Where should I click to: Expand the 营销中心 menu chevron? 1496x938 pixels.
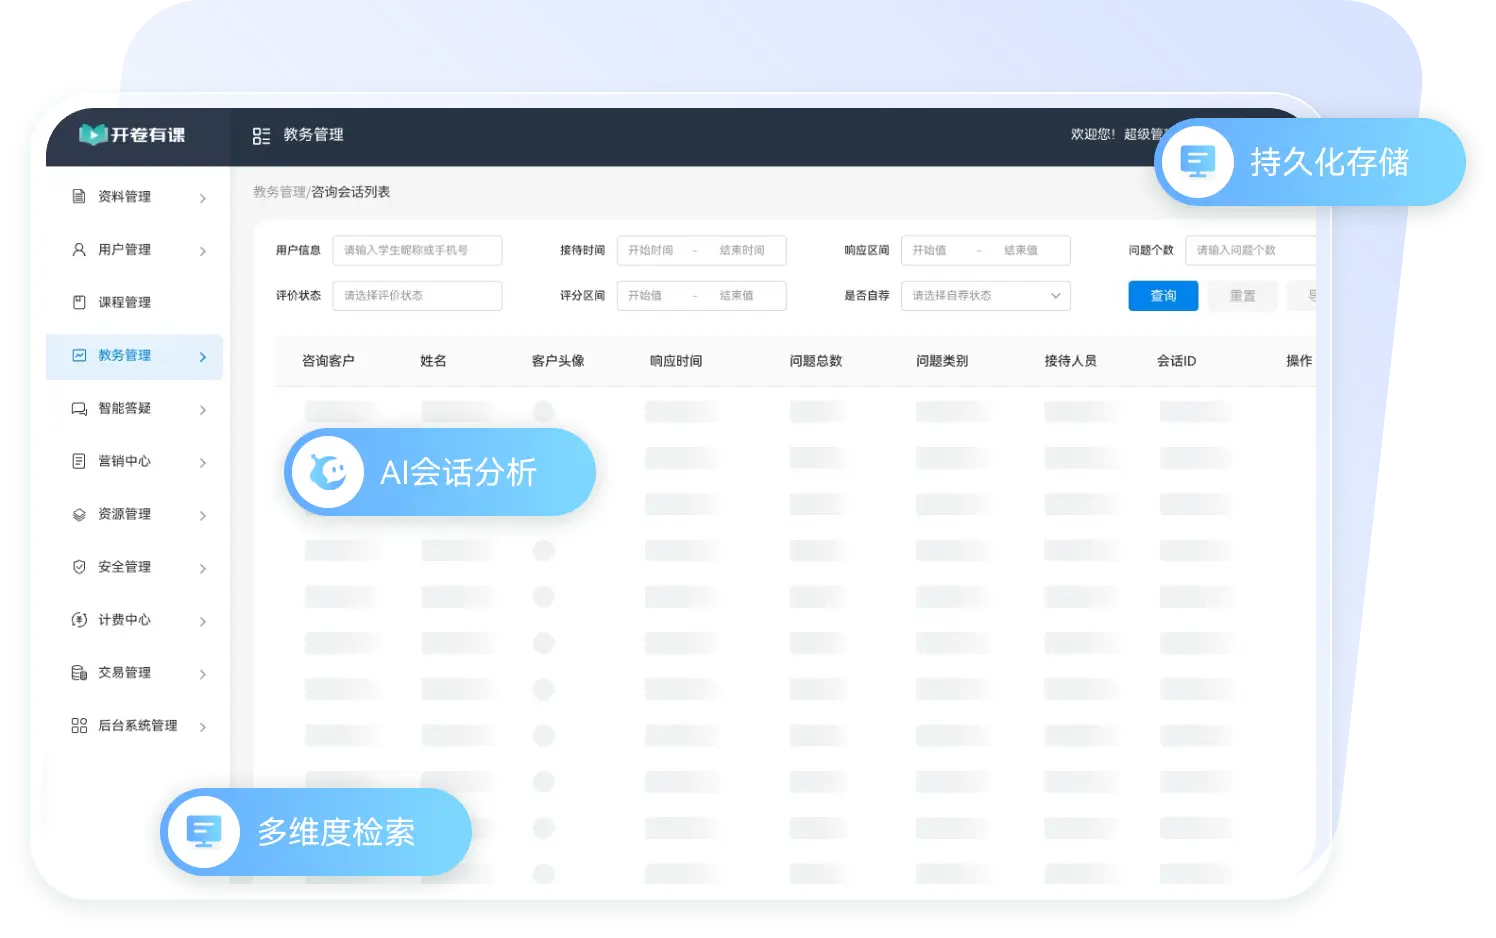click(x=203, y=463)
